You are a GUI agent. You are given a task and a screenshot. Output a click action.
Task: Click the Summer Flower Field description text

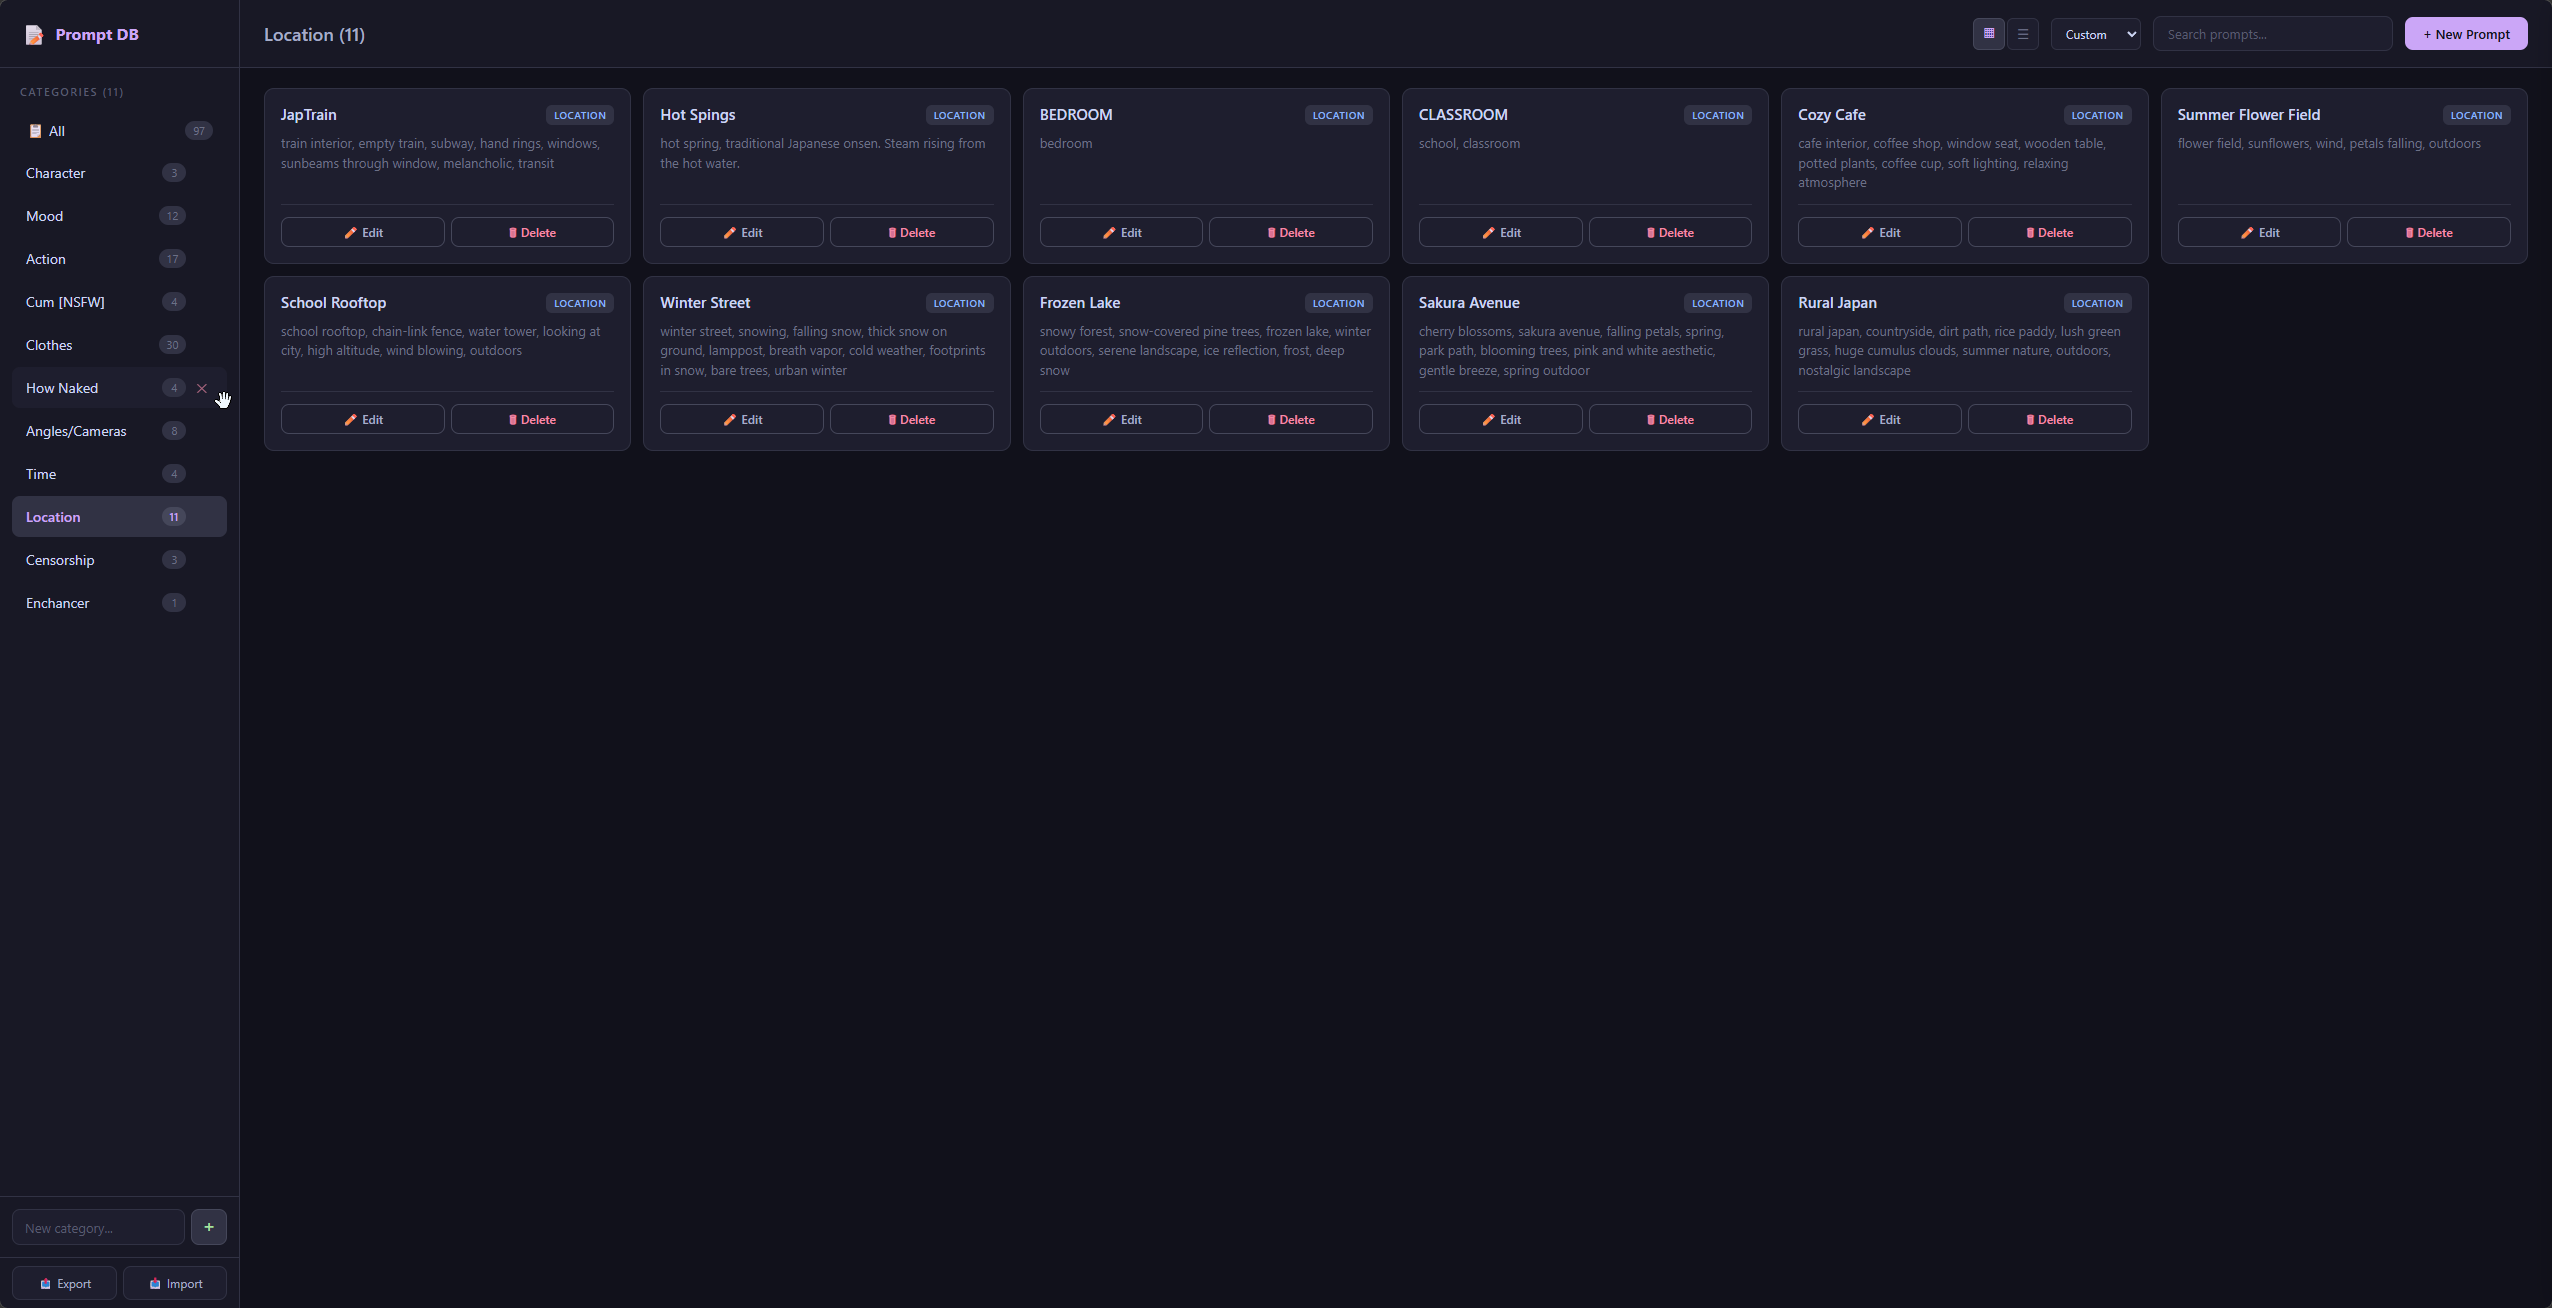pyautogui.click(x=2329, y=144)
